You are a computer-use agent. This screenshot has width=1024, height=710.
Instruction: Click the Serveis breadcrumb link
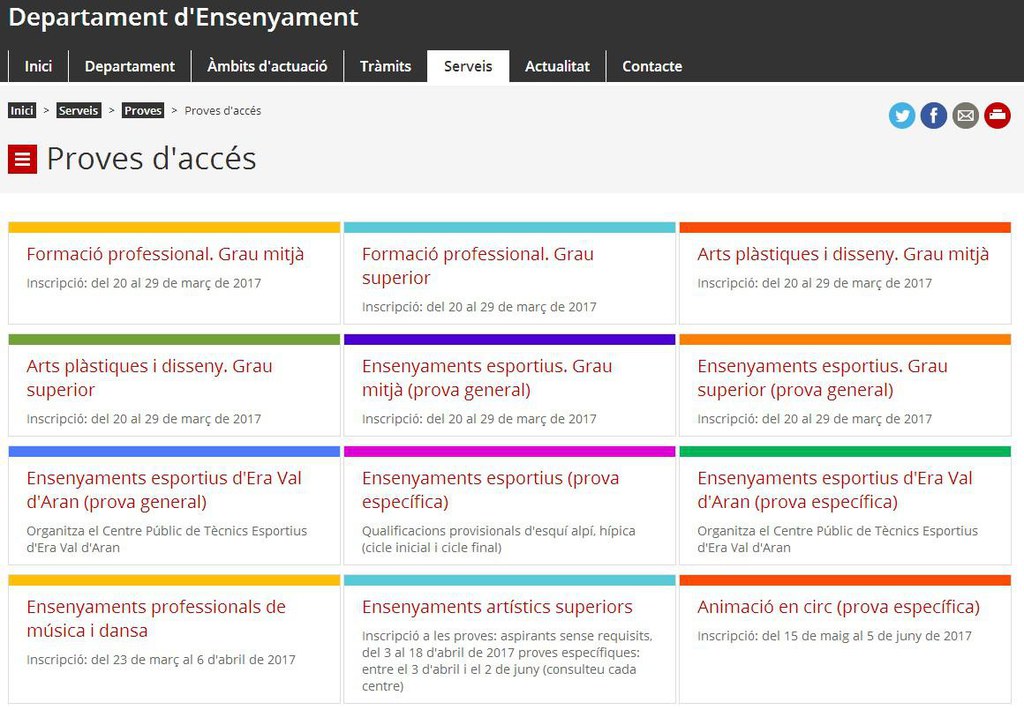[78, 111]
